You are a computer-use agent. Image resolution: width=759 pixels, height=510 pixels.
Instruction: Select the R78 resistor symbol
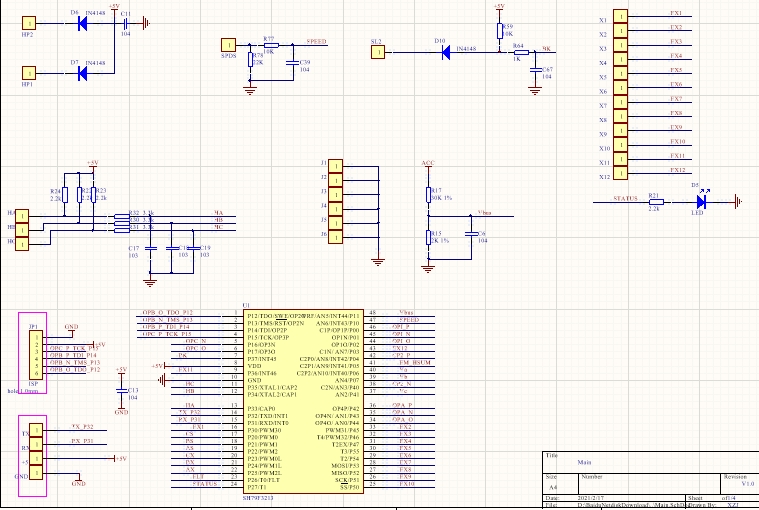pos(250,60)
